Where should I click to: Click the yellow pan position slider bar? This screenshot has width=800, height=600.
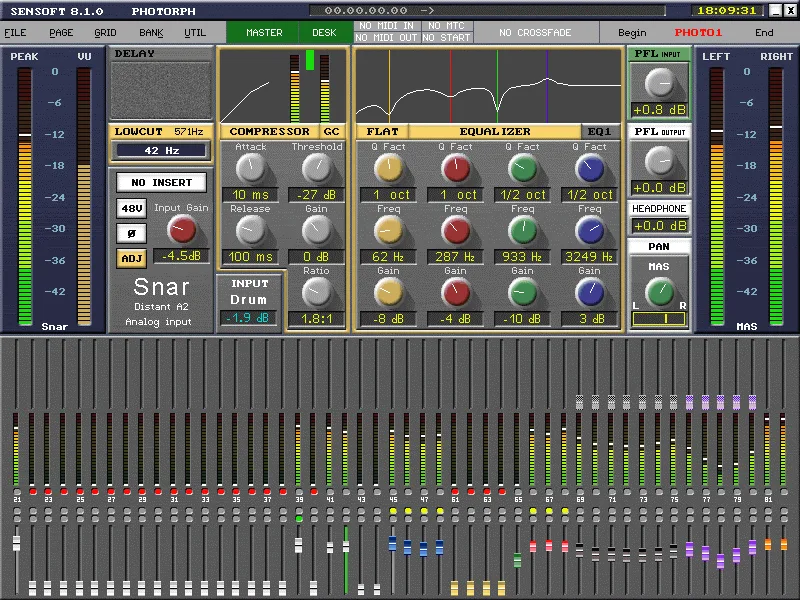click(659, 319)
